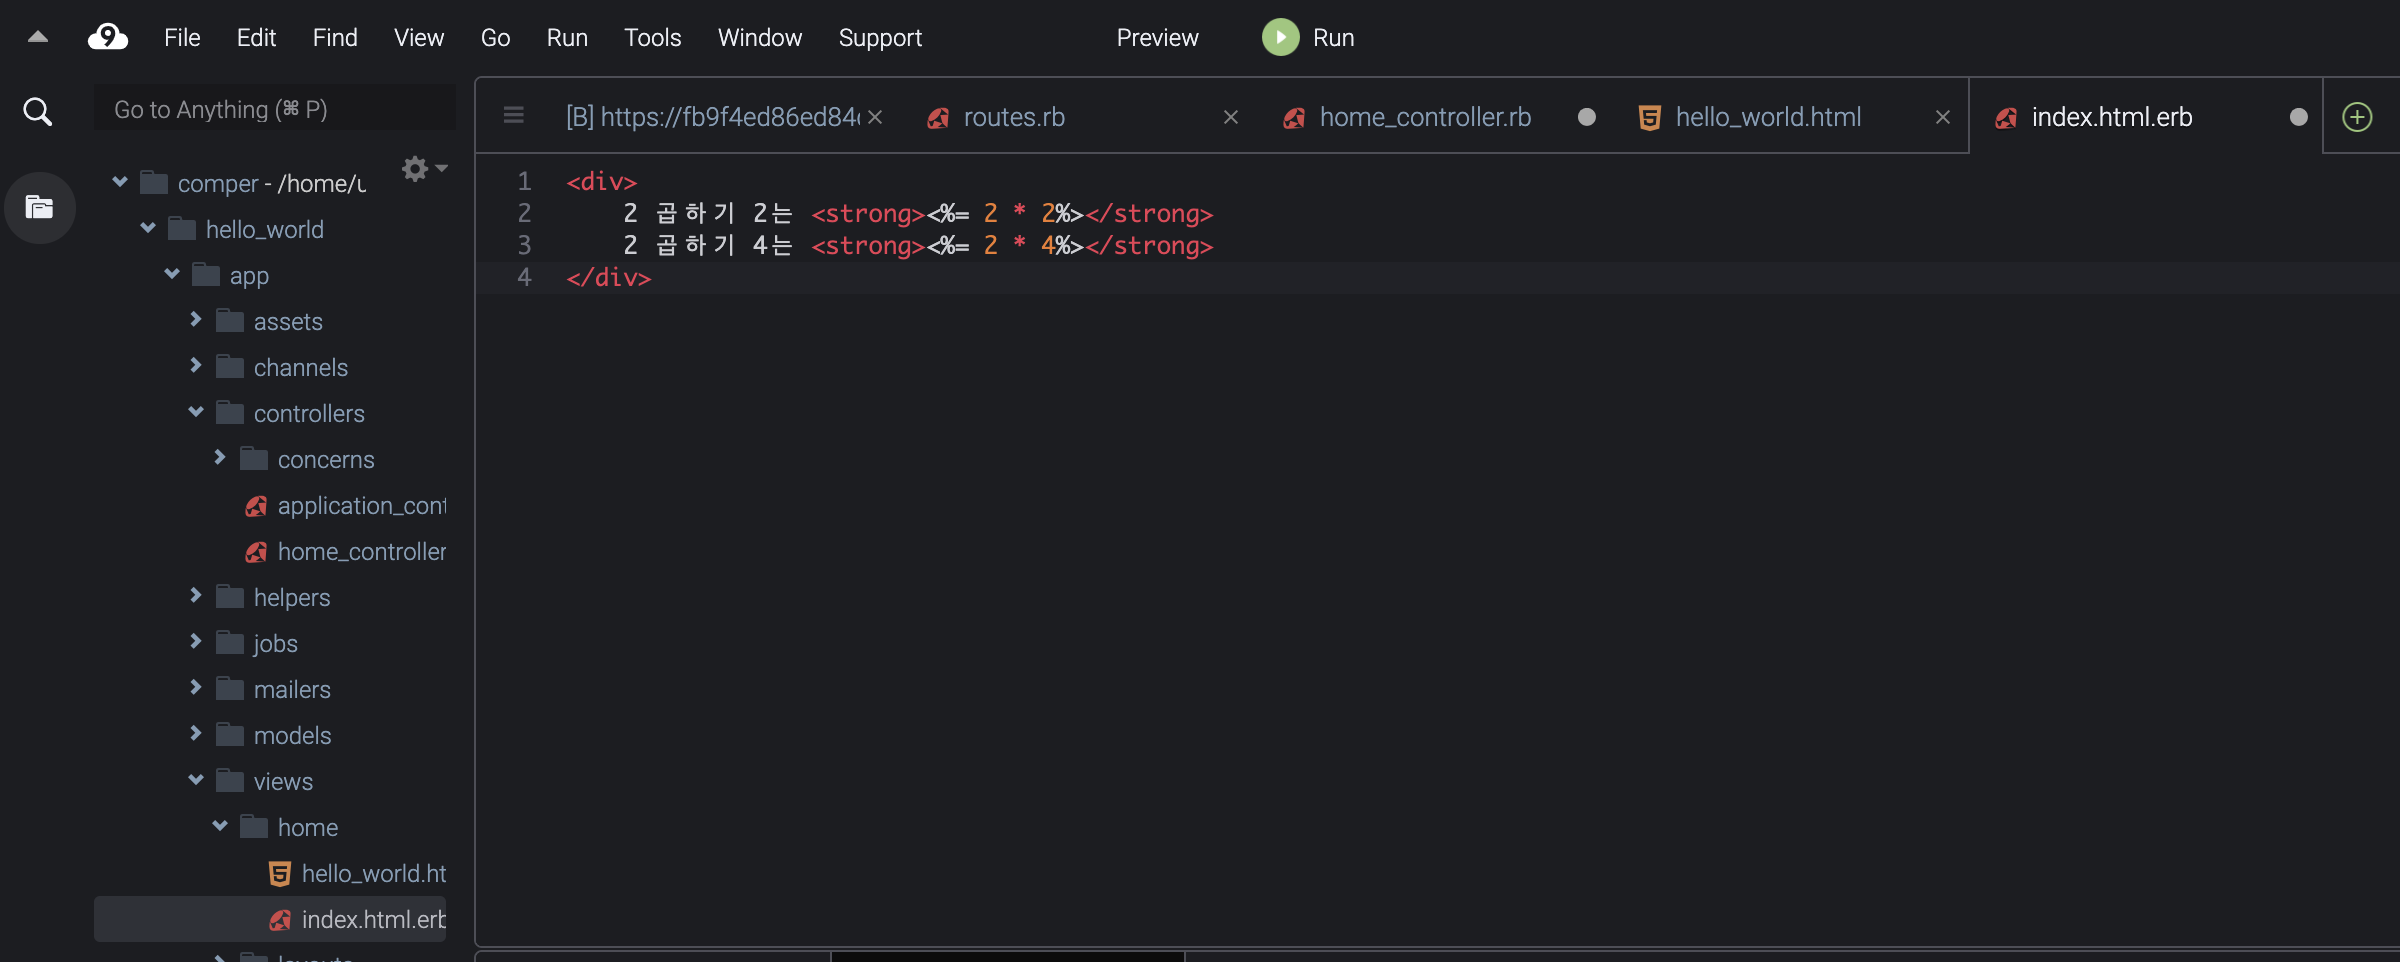The image size is (2400, 962).
Task: Close the hello_world.html tab
Action: point(1943,117)
